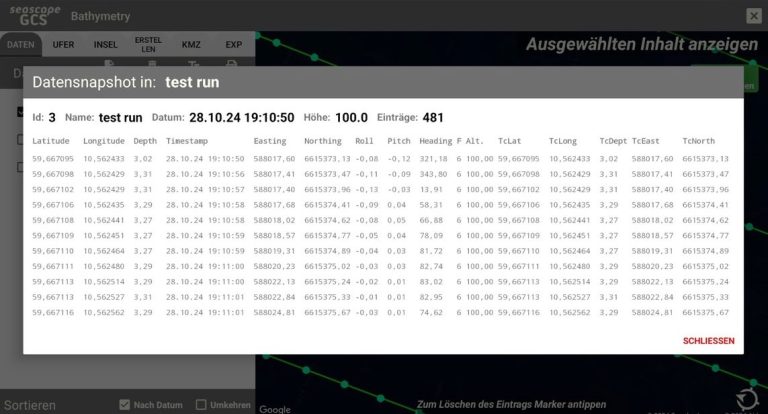This screenshot has width=768, height=414.
Task: Select the row with latitude 59,667106
Action: click(381, 205)
